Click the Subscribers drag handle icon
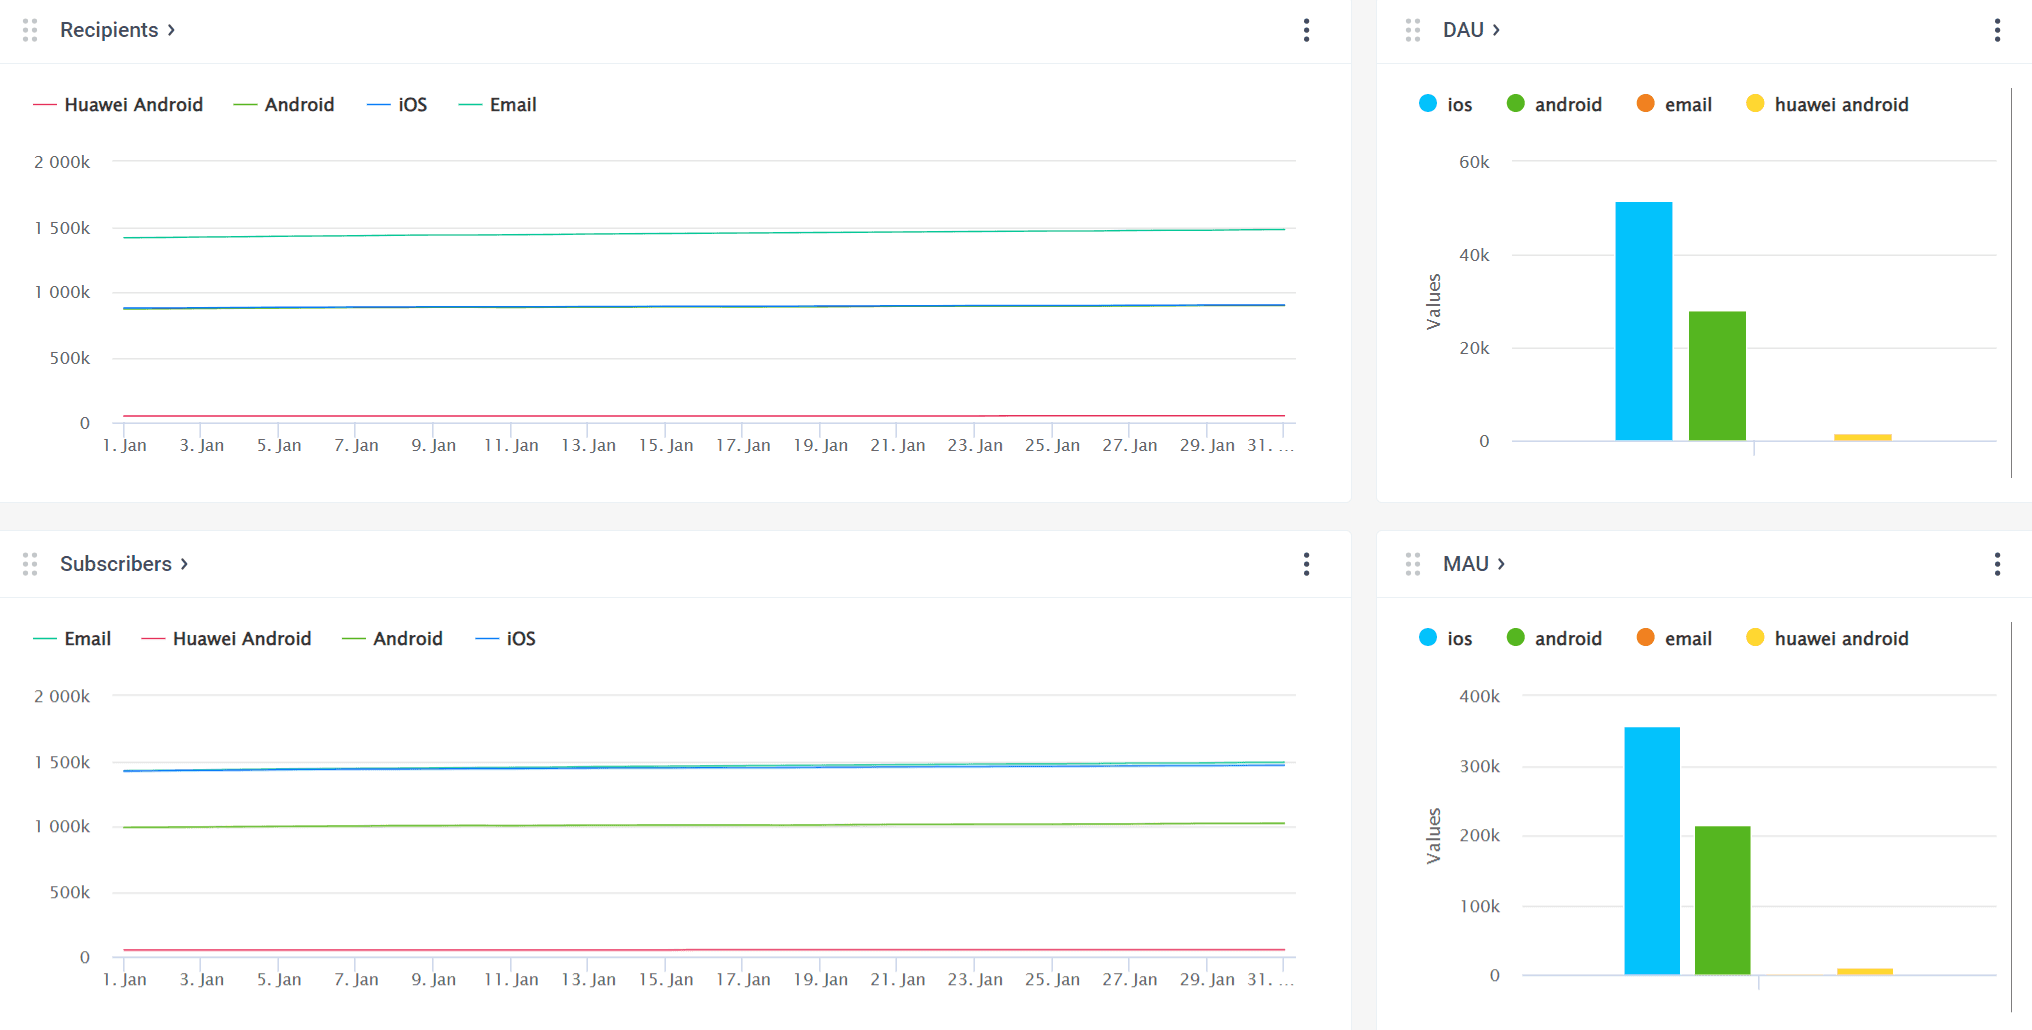 click(29, 564)
